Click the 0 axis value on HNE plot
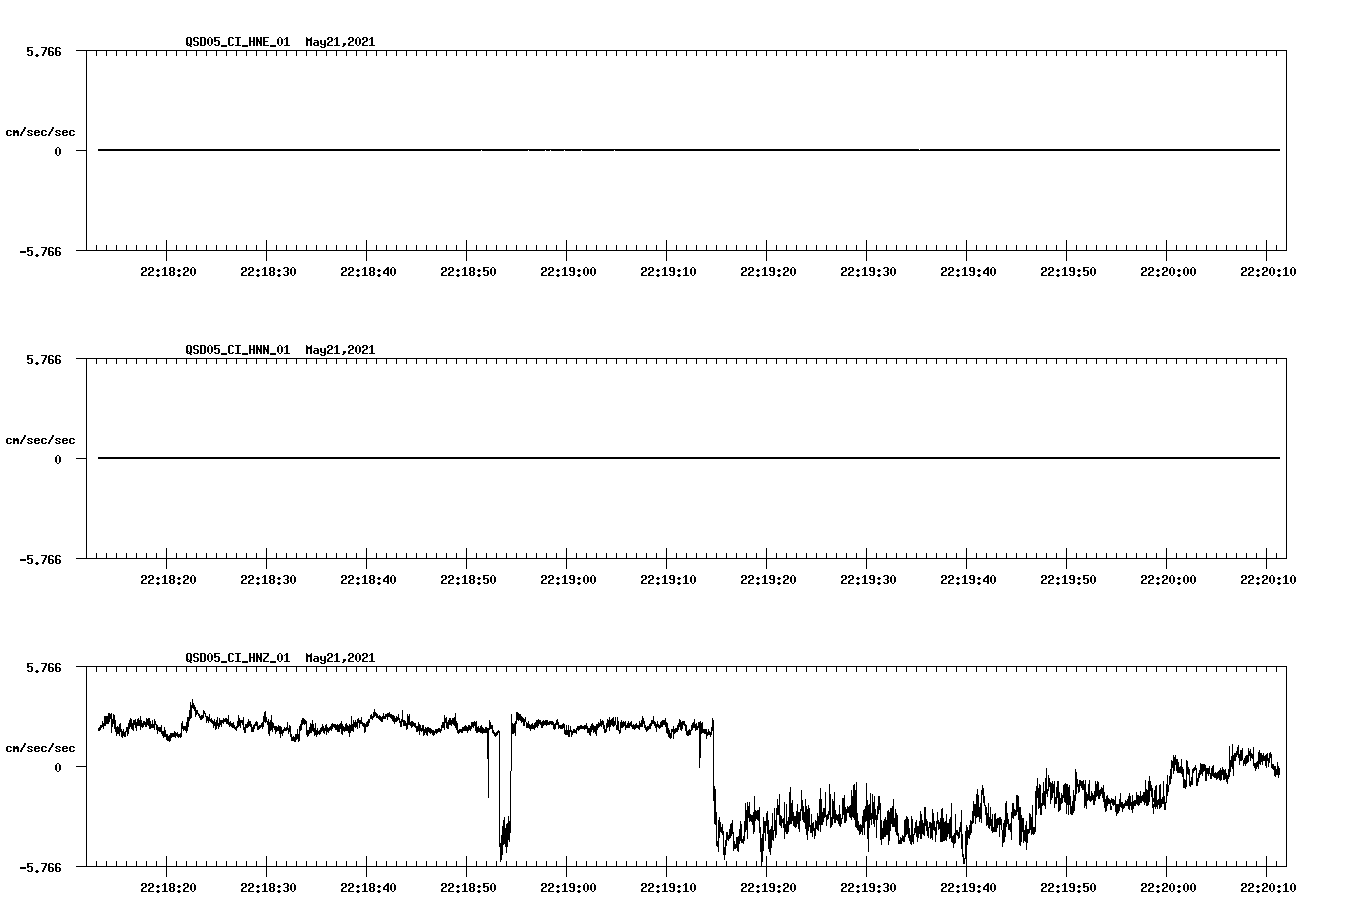 [58, 151]
